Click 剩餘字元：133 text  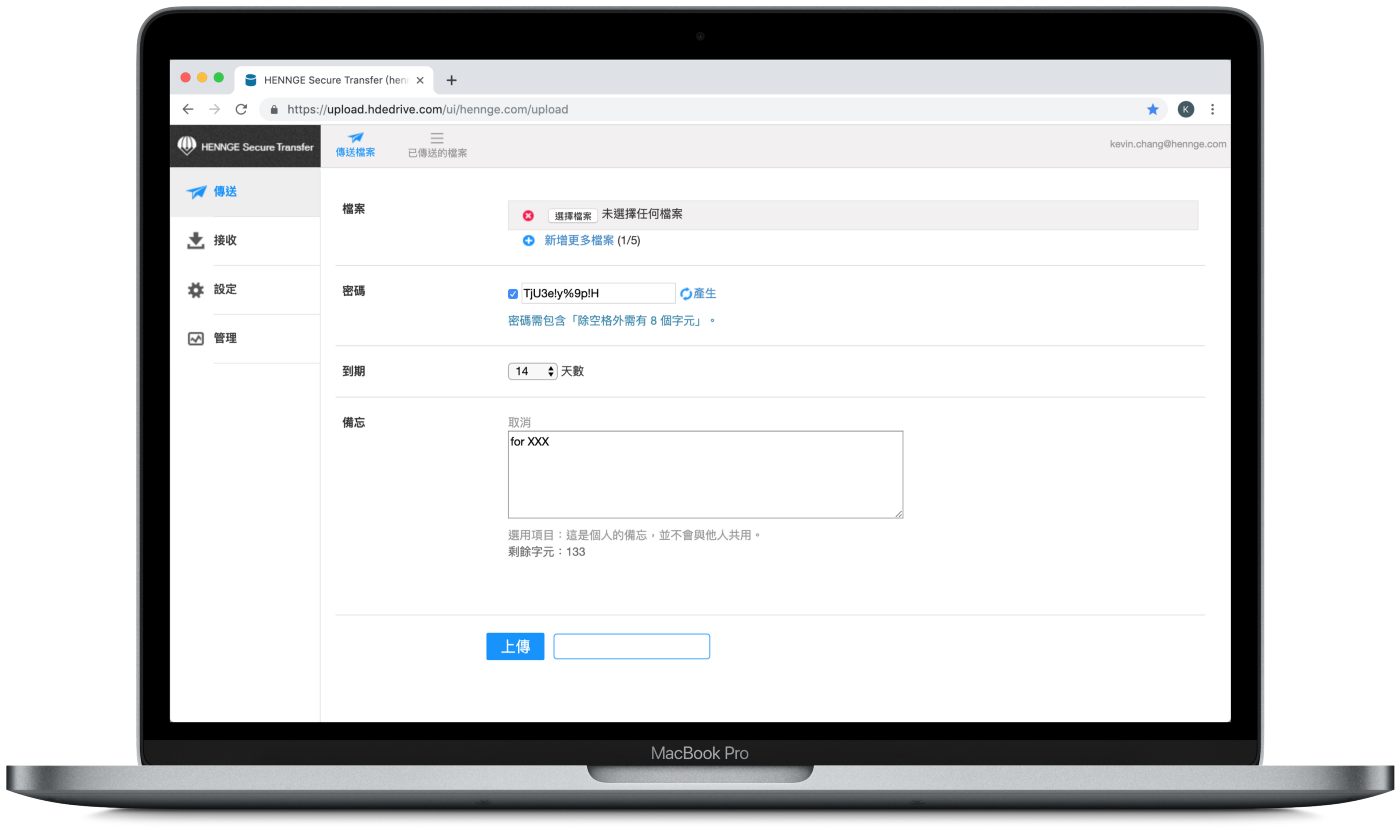click(x=547, y=552)
